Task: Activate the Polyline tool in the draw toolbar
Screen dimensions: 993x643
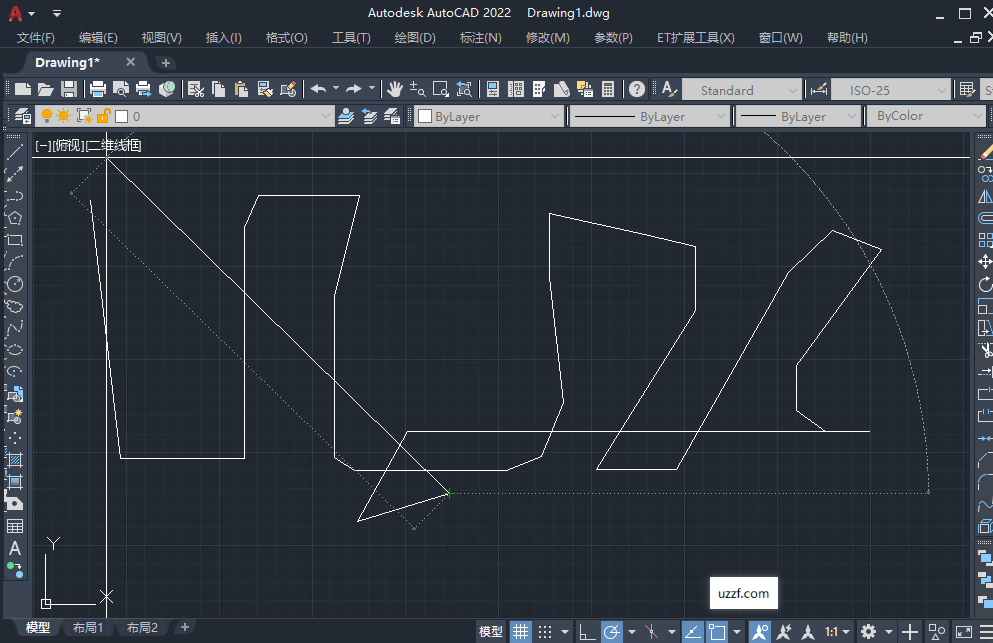Action: [x=13, y=197]
